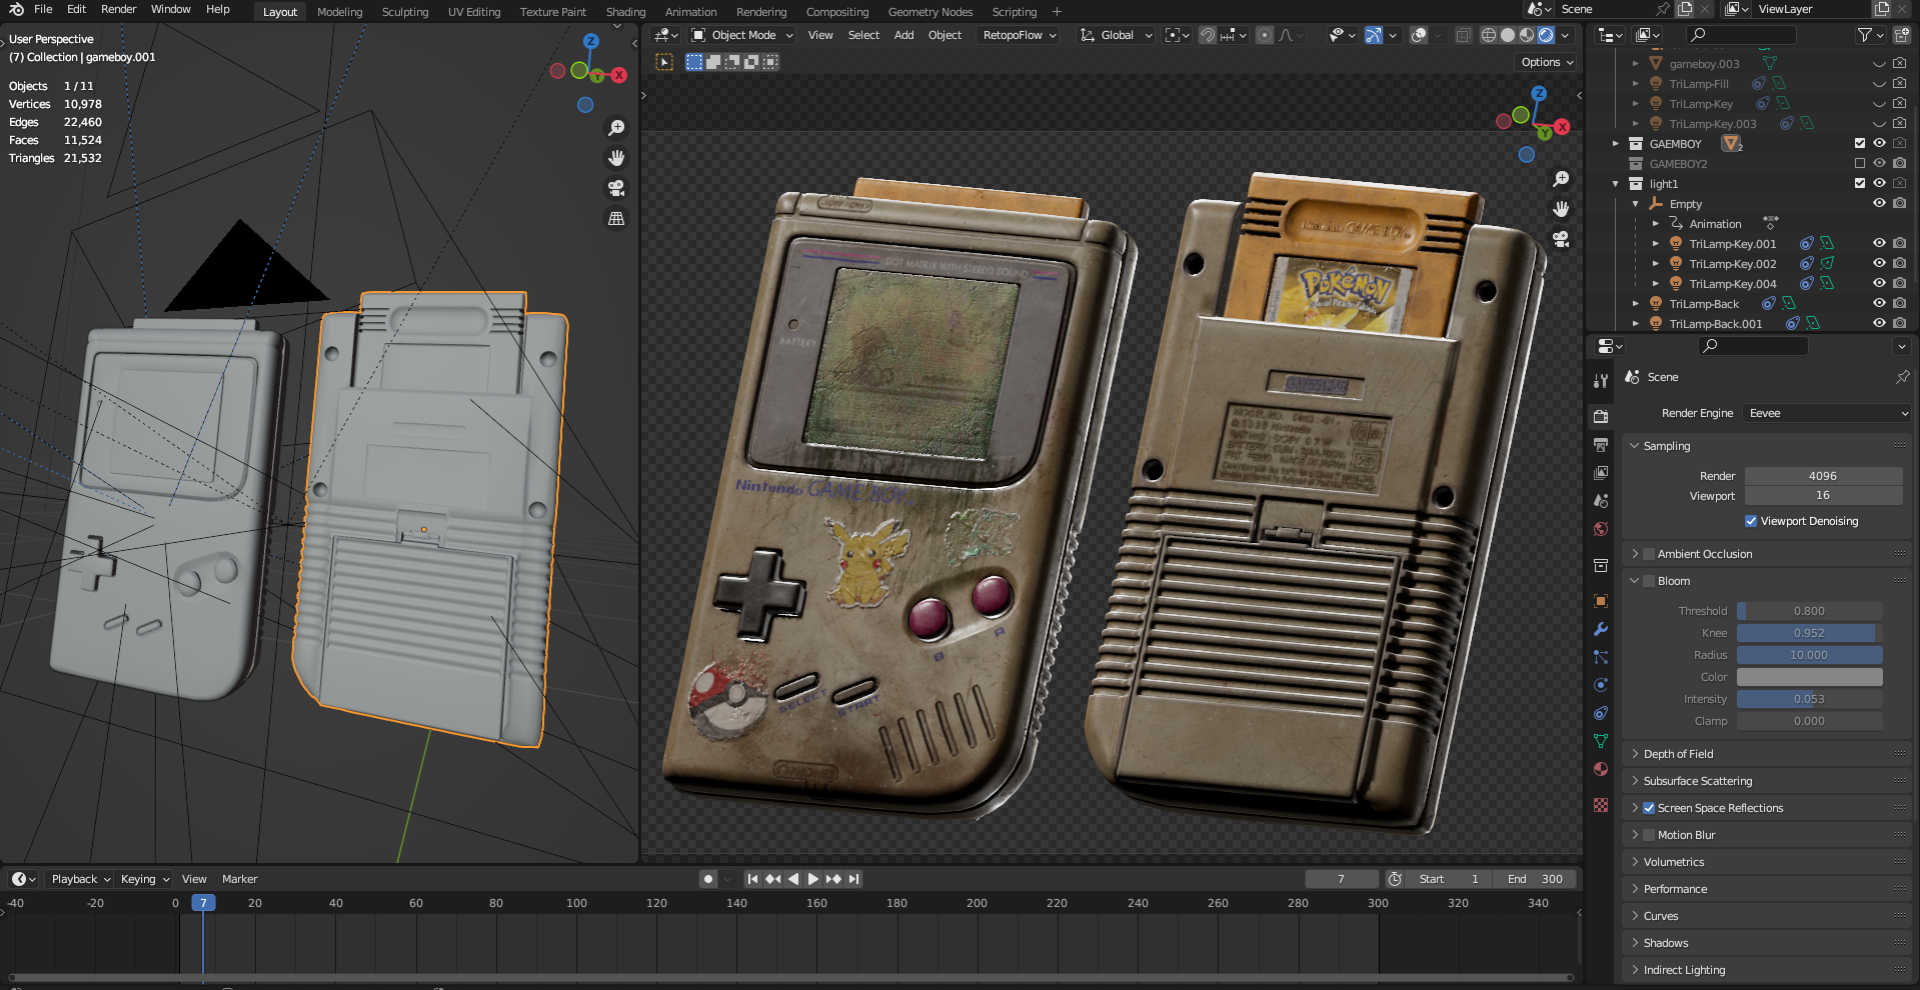Enable the Motion Blur checkbox
1920x990 pixels.
click(x=1649, y=835)
